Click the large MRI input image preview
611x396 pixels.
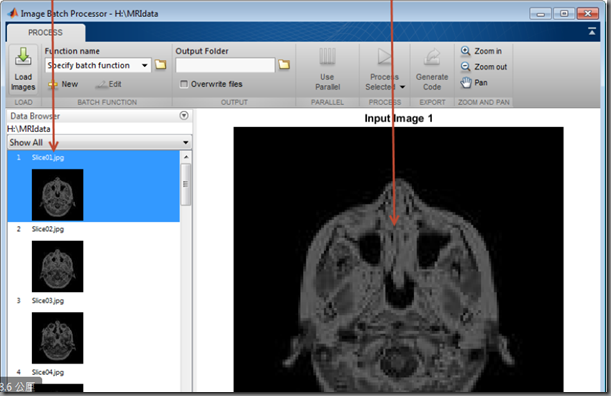coord(398,259)
